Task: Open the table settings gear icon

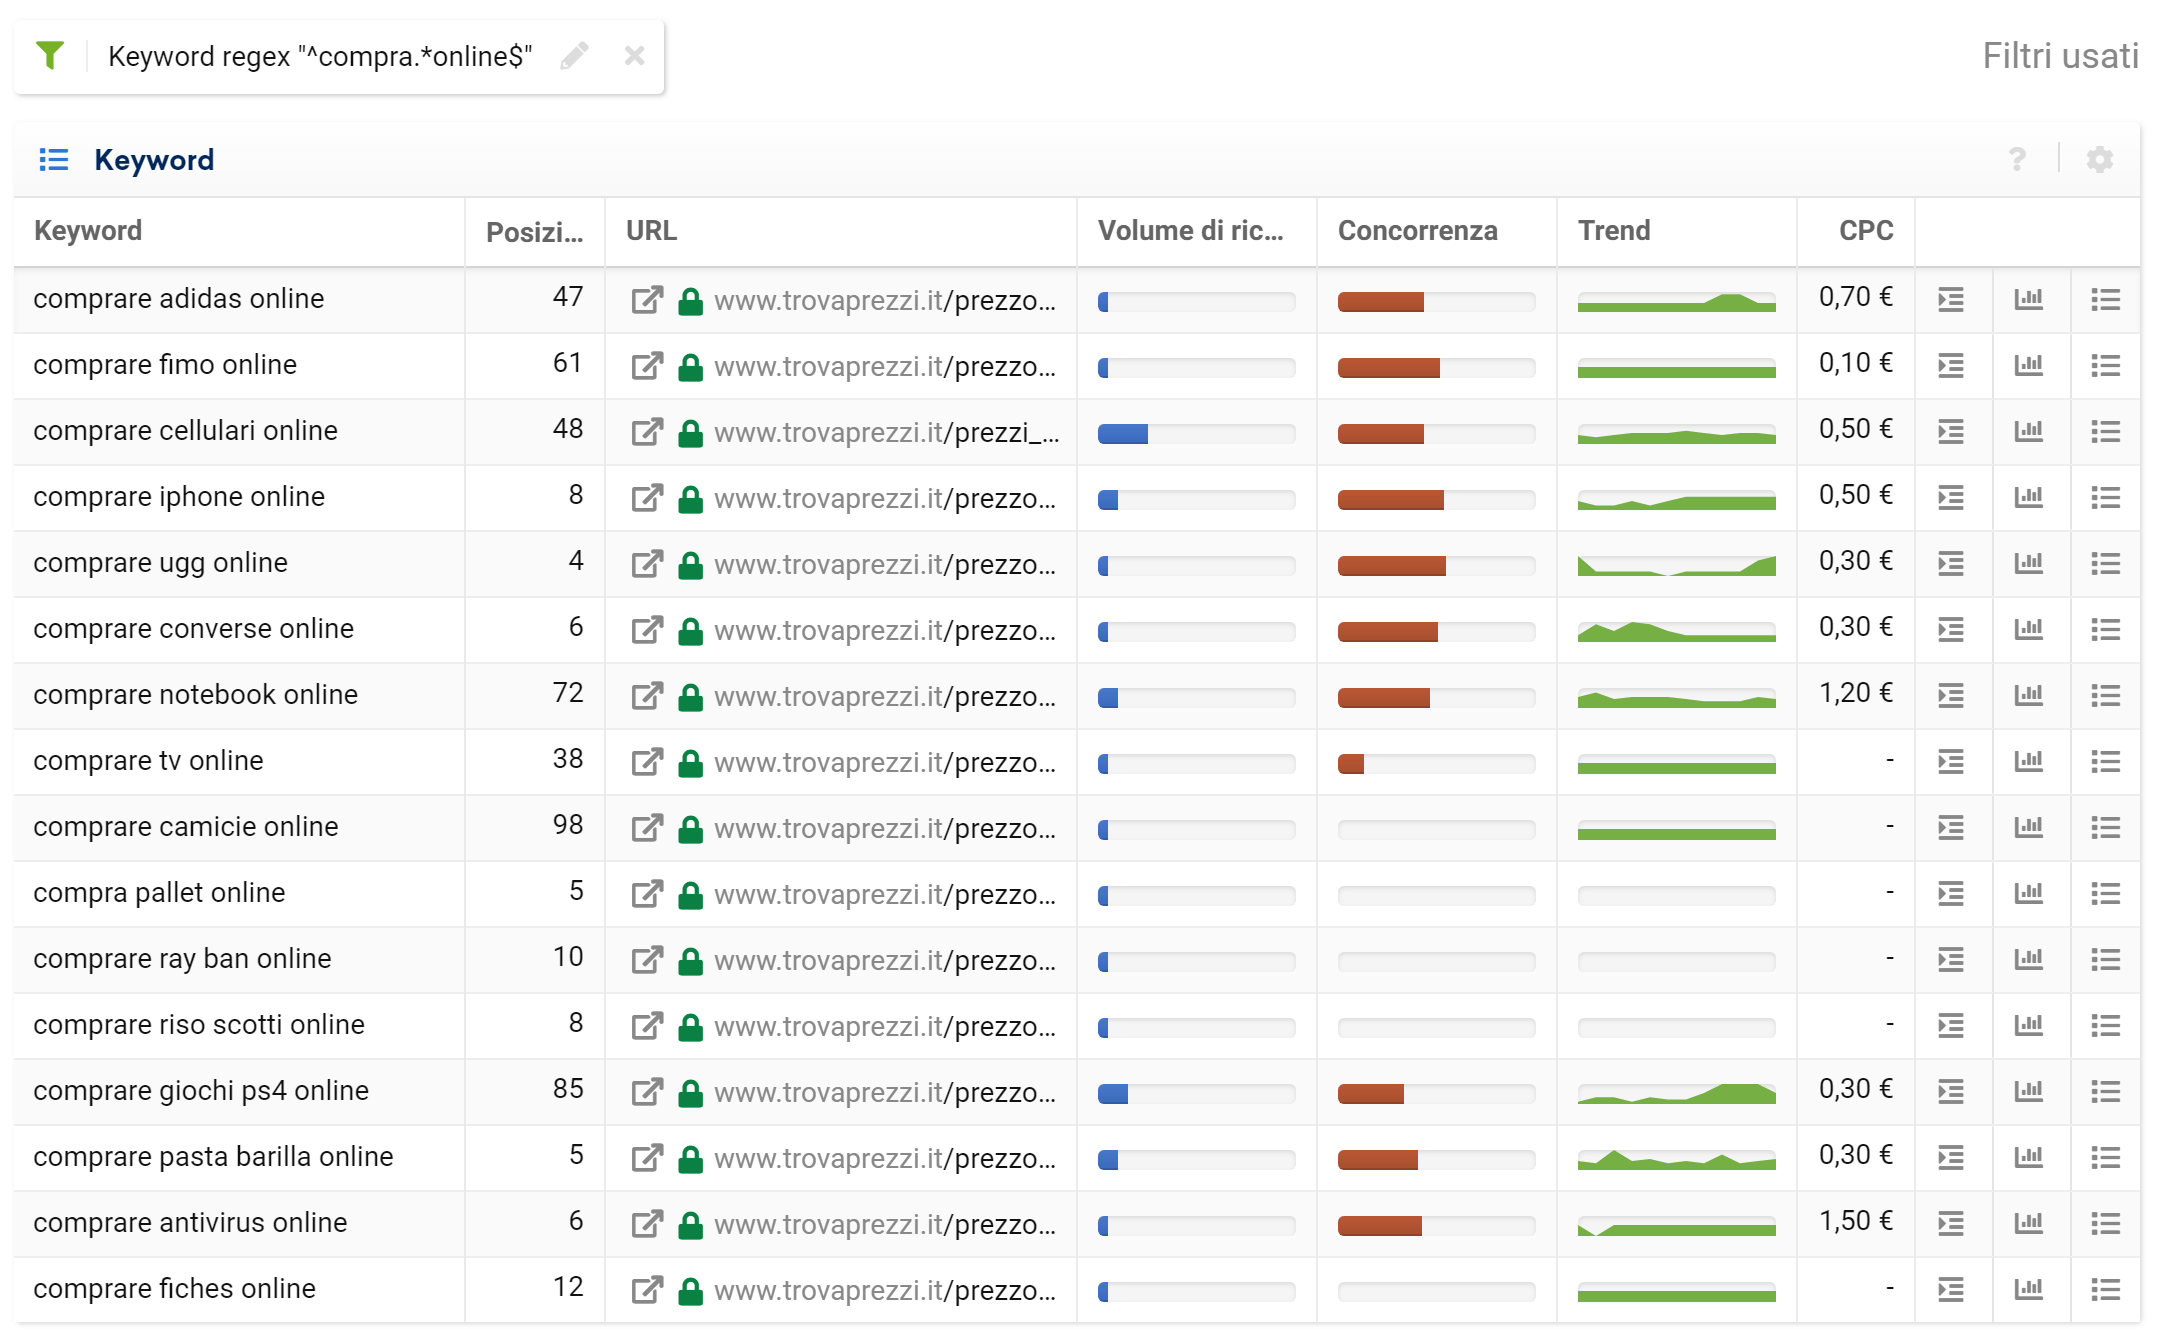Action: pyautogui.click(x=2100, y=159)
